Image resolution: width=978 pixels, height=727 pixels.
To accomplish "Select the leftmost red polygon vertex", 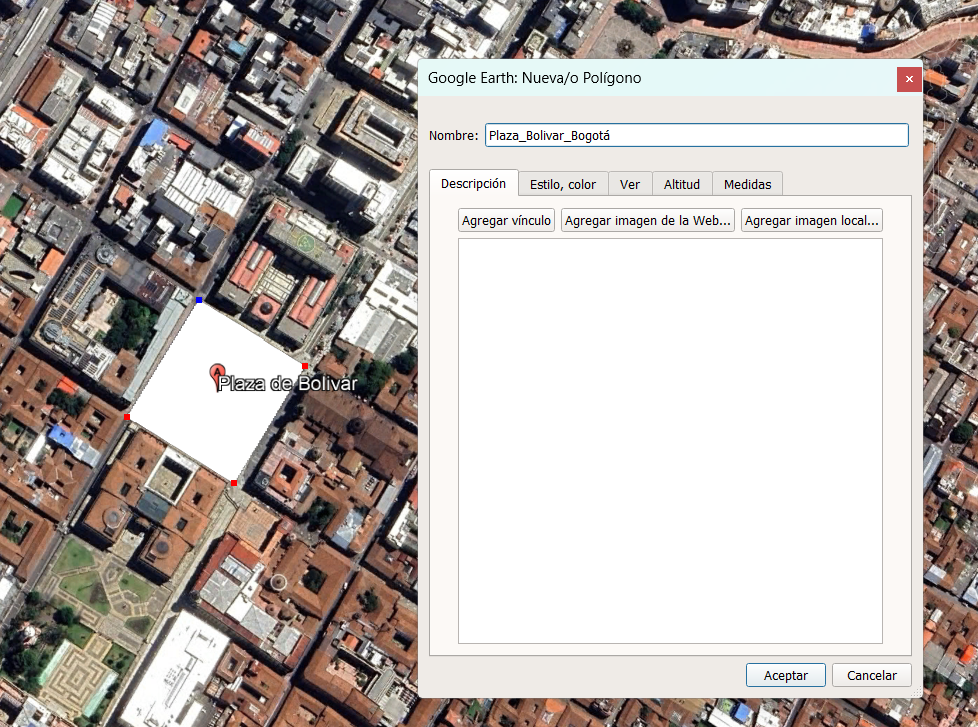I will [127, 417].
